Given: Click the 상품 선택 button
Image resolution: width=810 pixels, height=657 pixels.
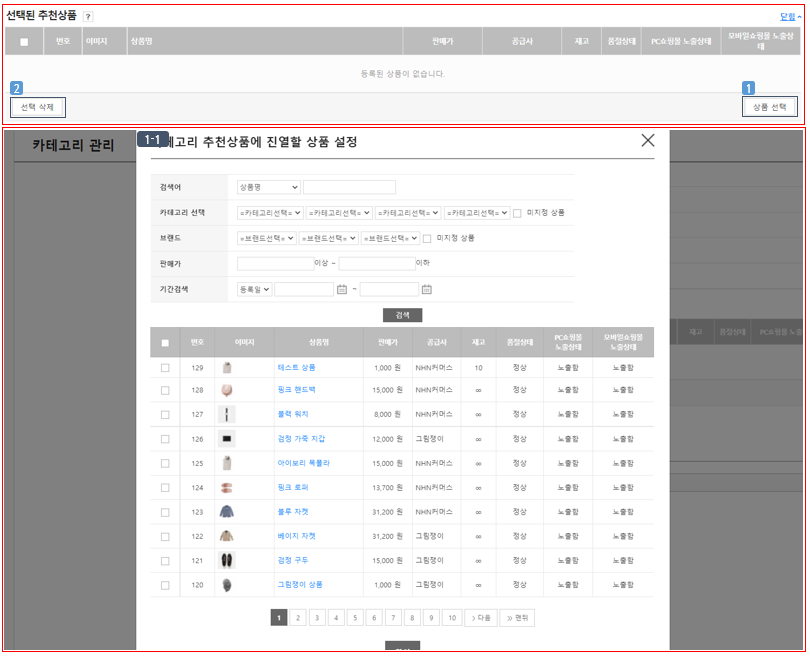Looking at the screenshot, I should point(770,107).
